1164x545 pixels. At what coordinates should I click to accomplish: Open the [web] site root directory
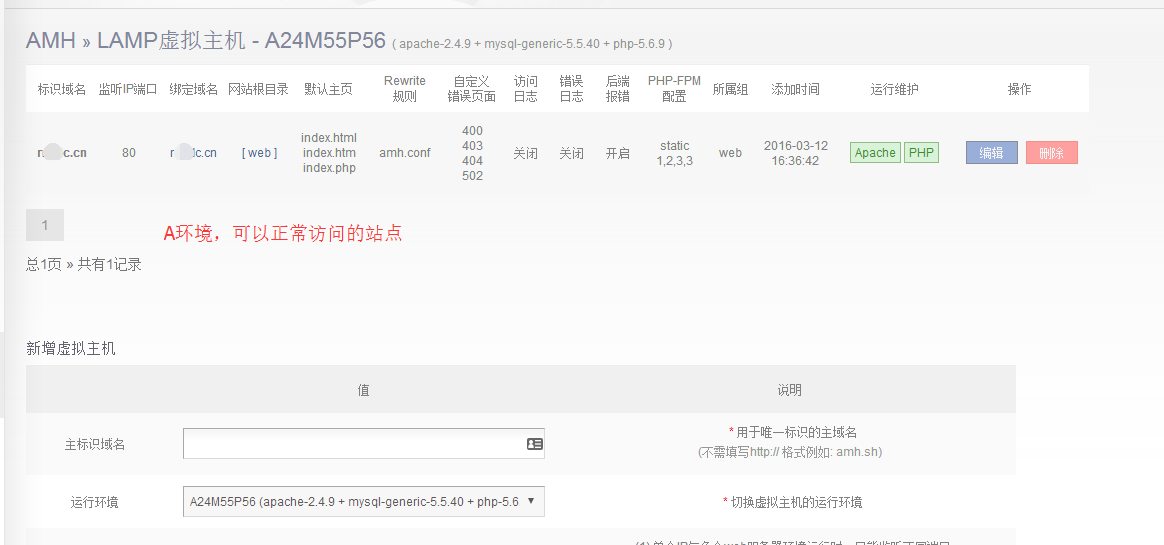pyautogui.click(x=259, y=153)
